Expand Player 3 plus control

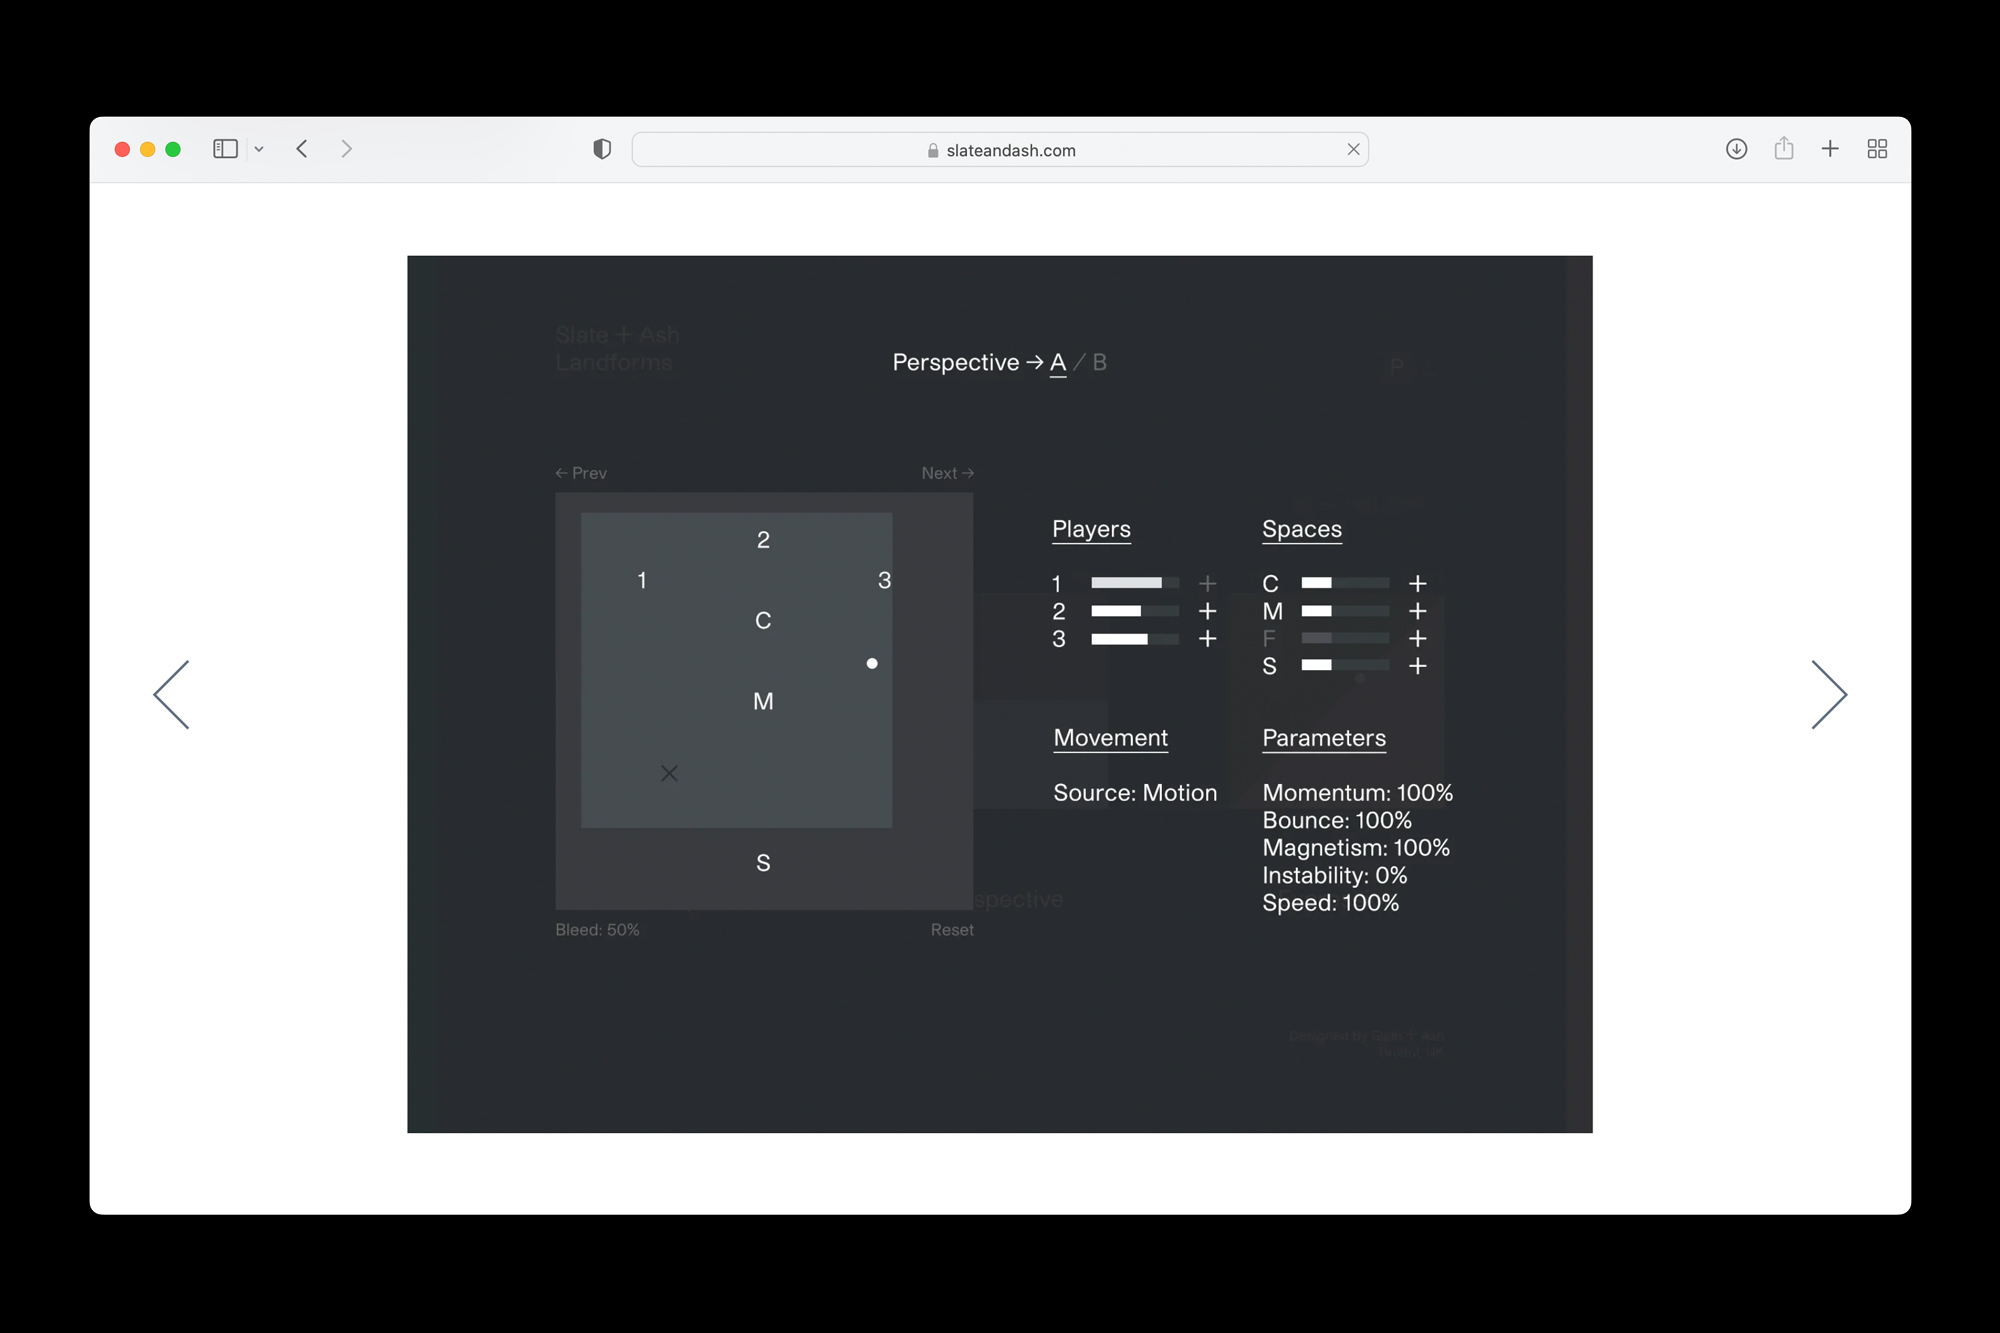tap(1207, 639)
